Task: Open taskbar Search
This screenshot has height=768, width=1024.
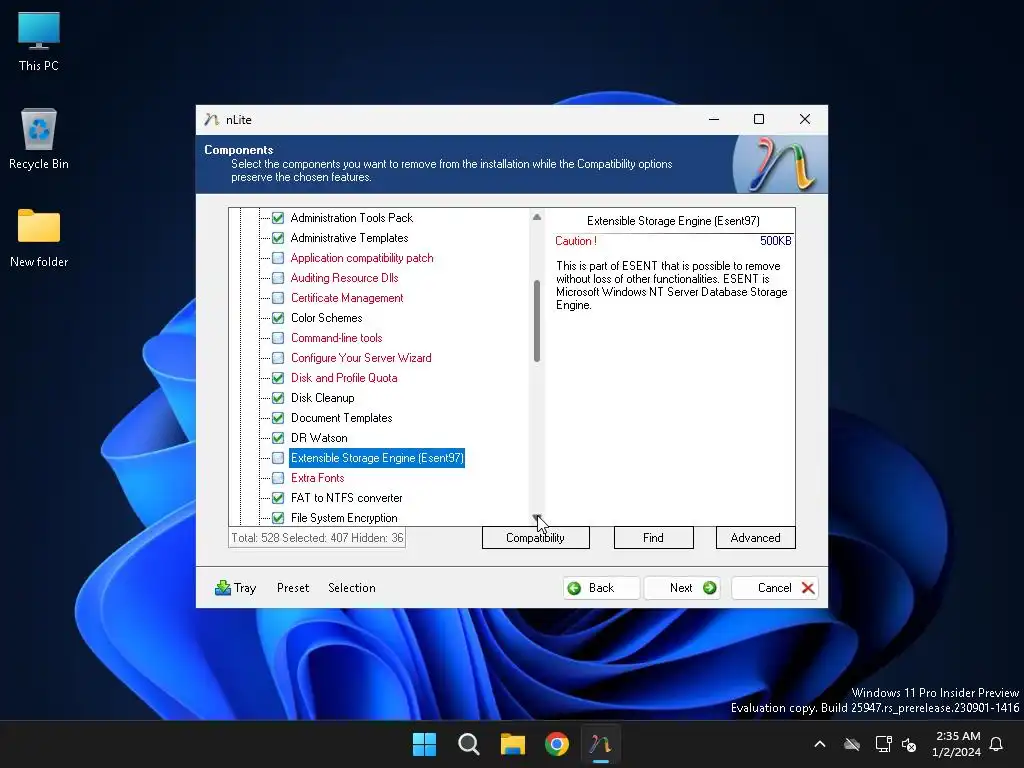Action: [468, 744]
